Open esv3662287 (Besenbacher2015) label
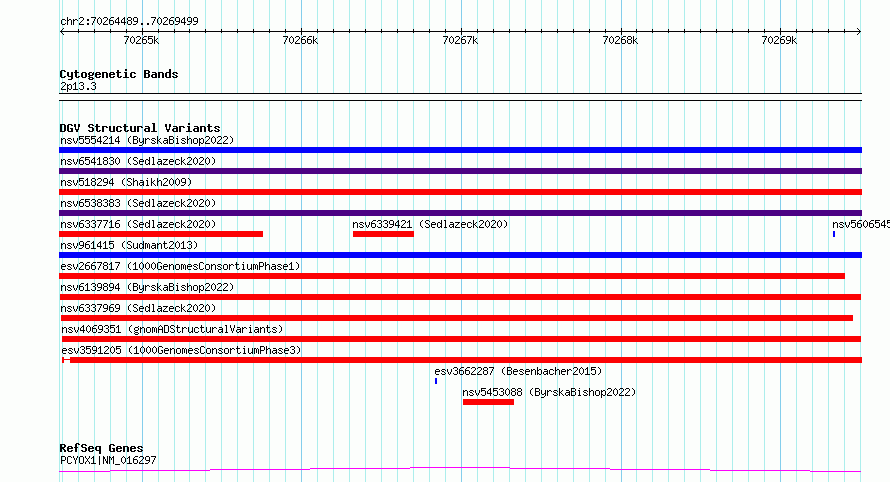The height and width of the screenshot is (482, 890). (518, 371)
